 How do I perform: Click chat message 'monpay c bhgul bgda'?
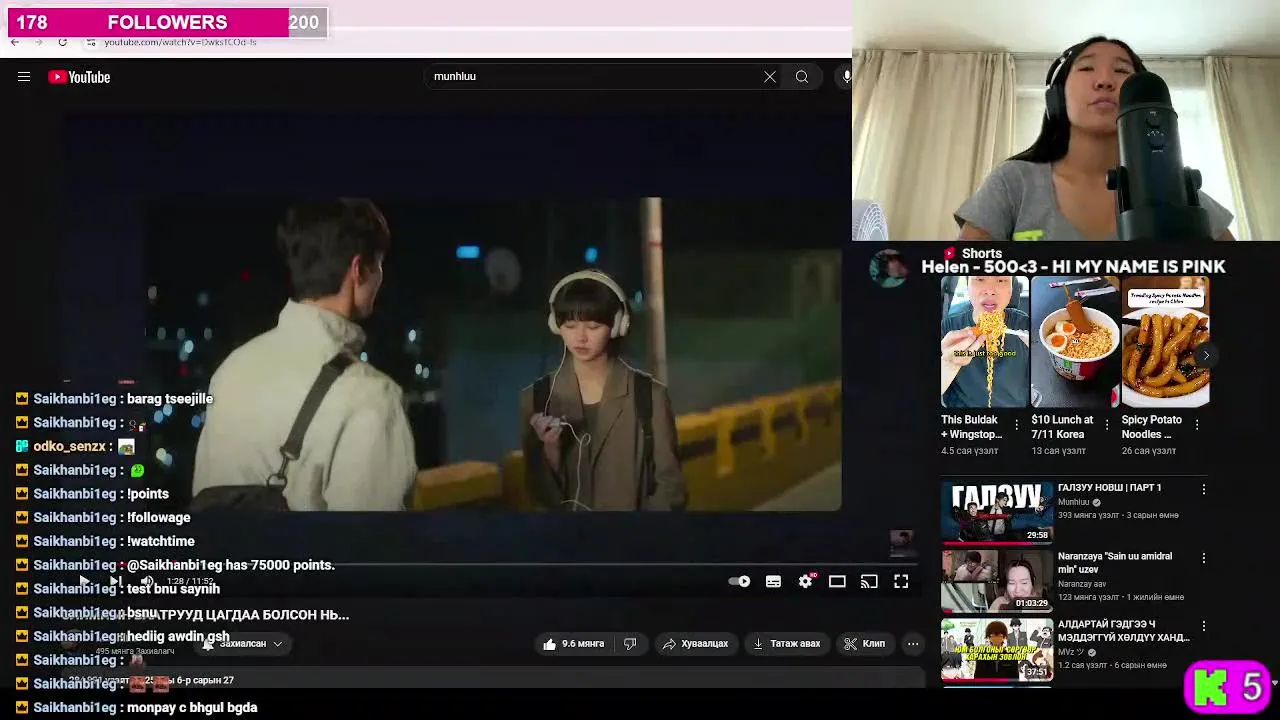coord(192,707)
